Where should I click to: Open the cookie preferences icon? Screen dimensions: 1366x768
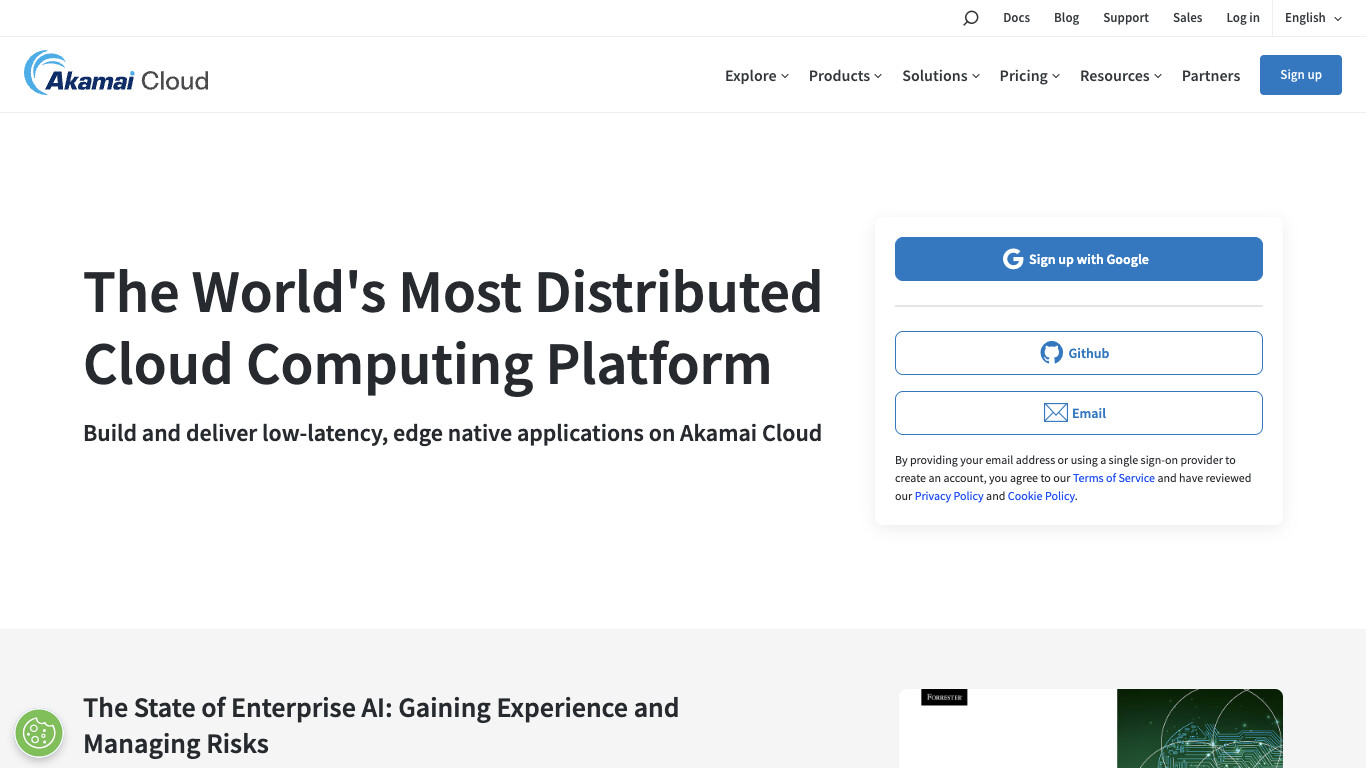click(x=39, y=733)
